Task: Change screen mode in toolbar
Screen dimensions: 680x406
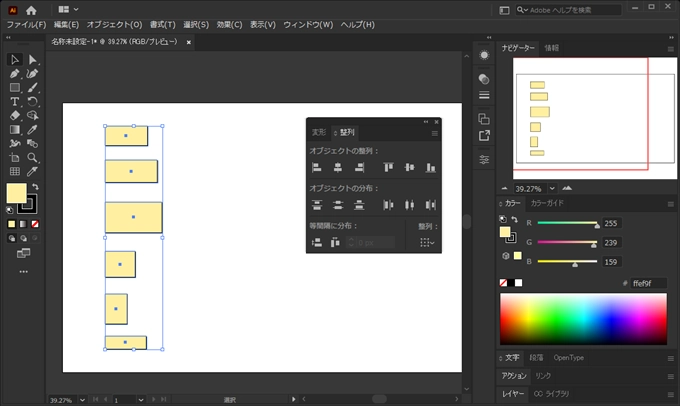Action: pyautogui.click(x=23, y=253)
